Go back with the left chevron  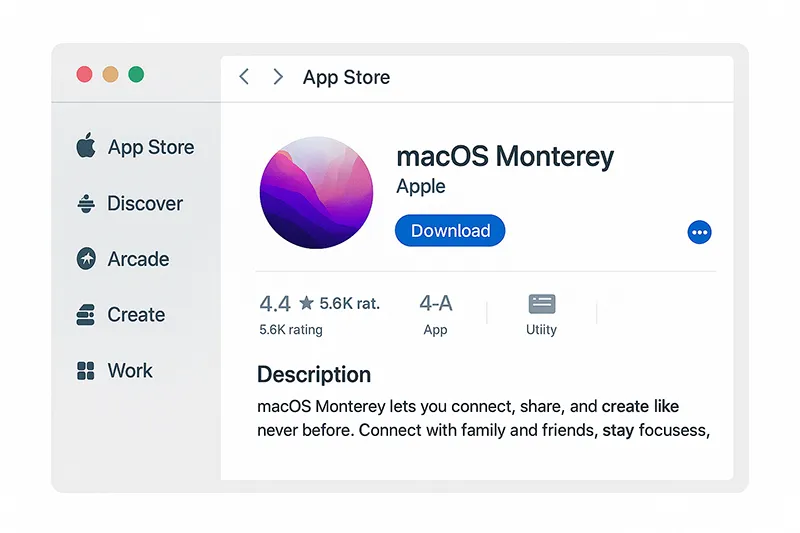(244, 77)
